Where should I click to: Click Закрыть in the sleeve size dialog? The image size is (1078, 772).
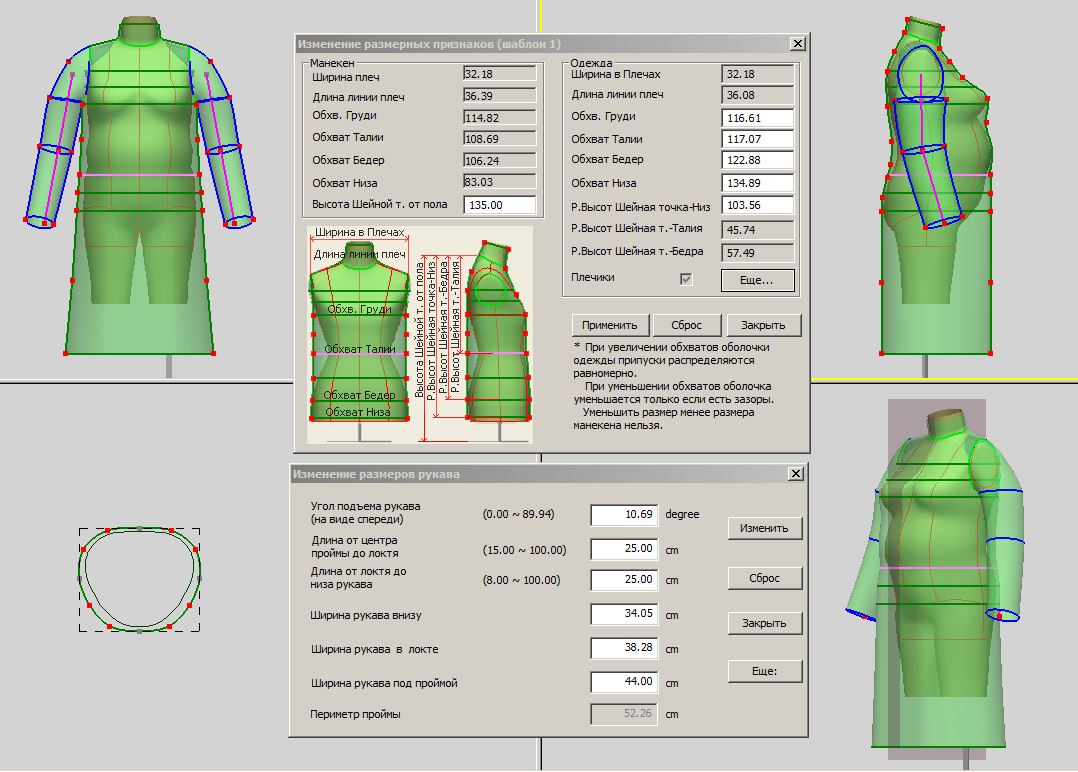764,623
